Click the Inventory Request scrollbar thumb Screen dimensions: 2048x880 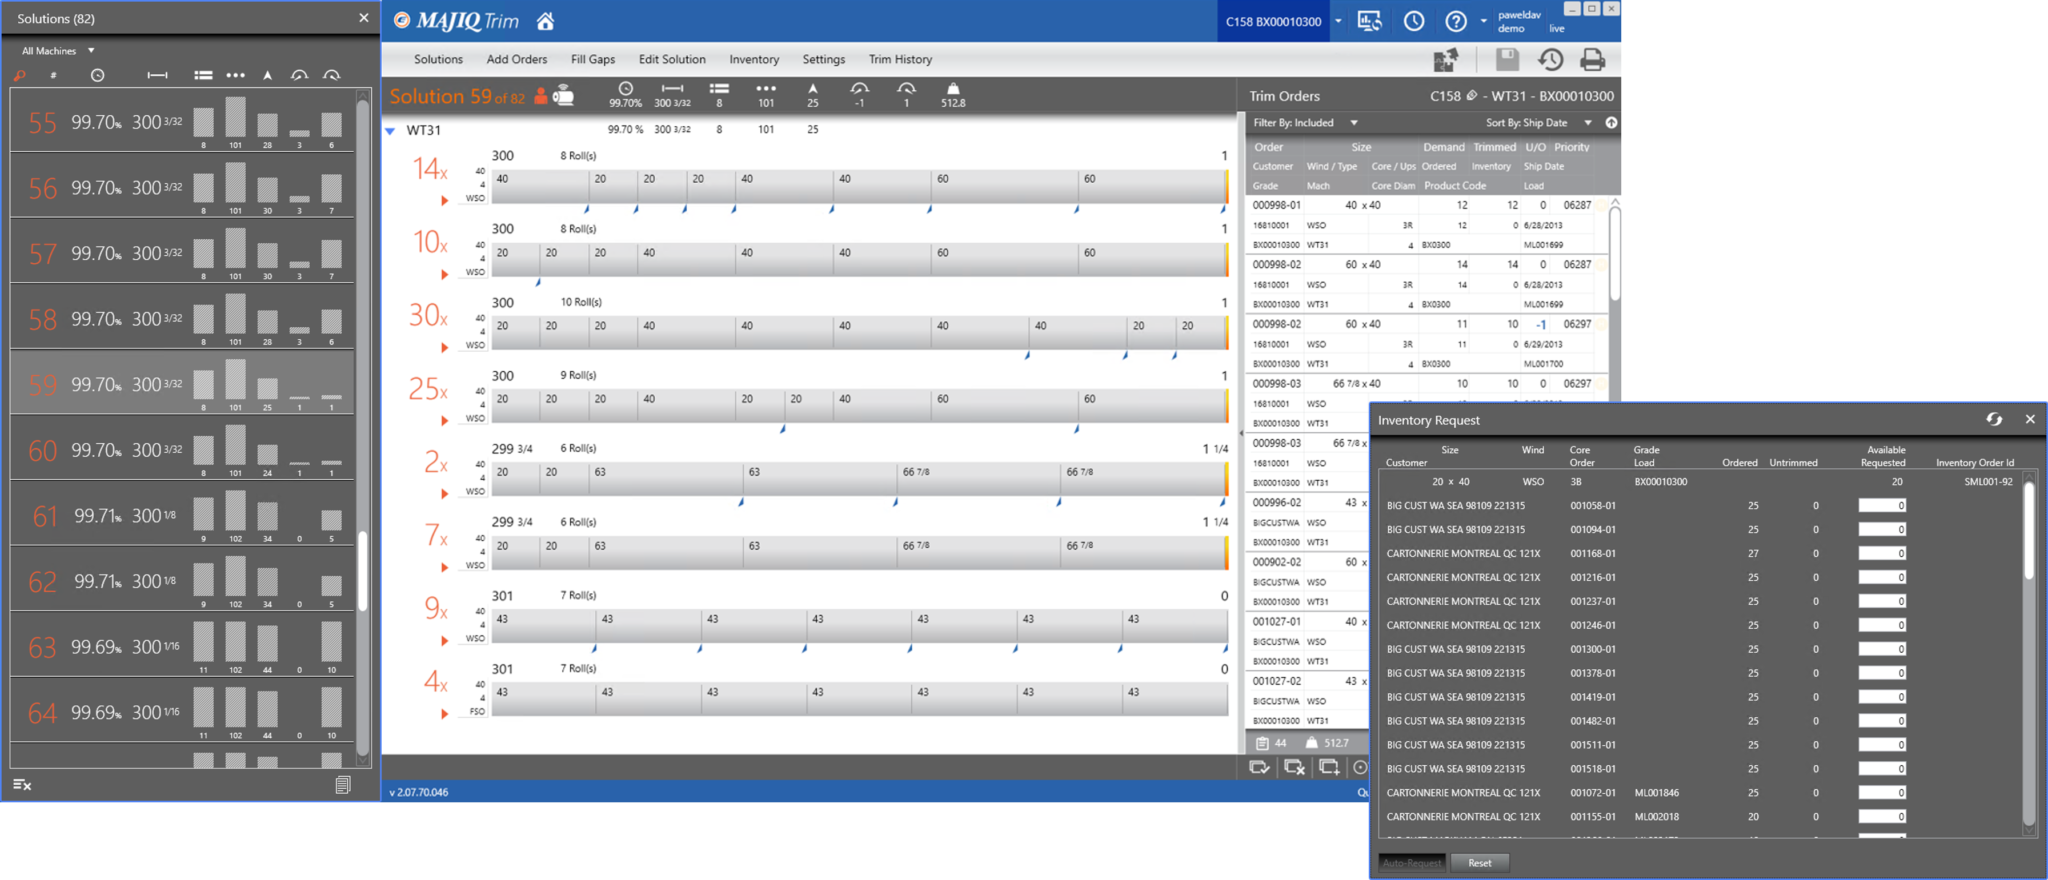2028,532
